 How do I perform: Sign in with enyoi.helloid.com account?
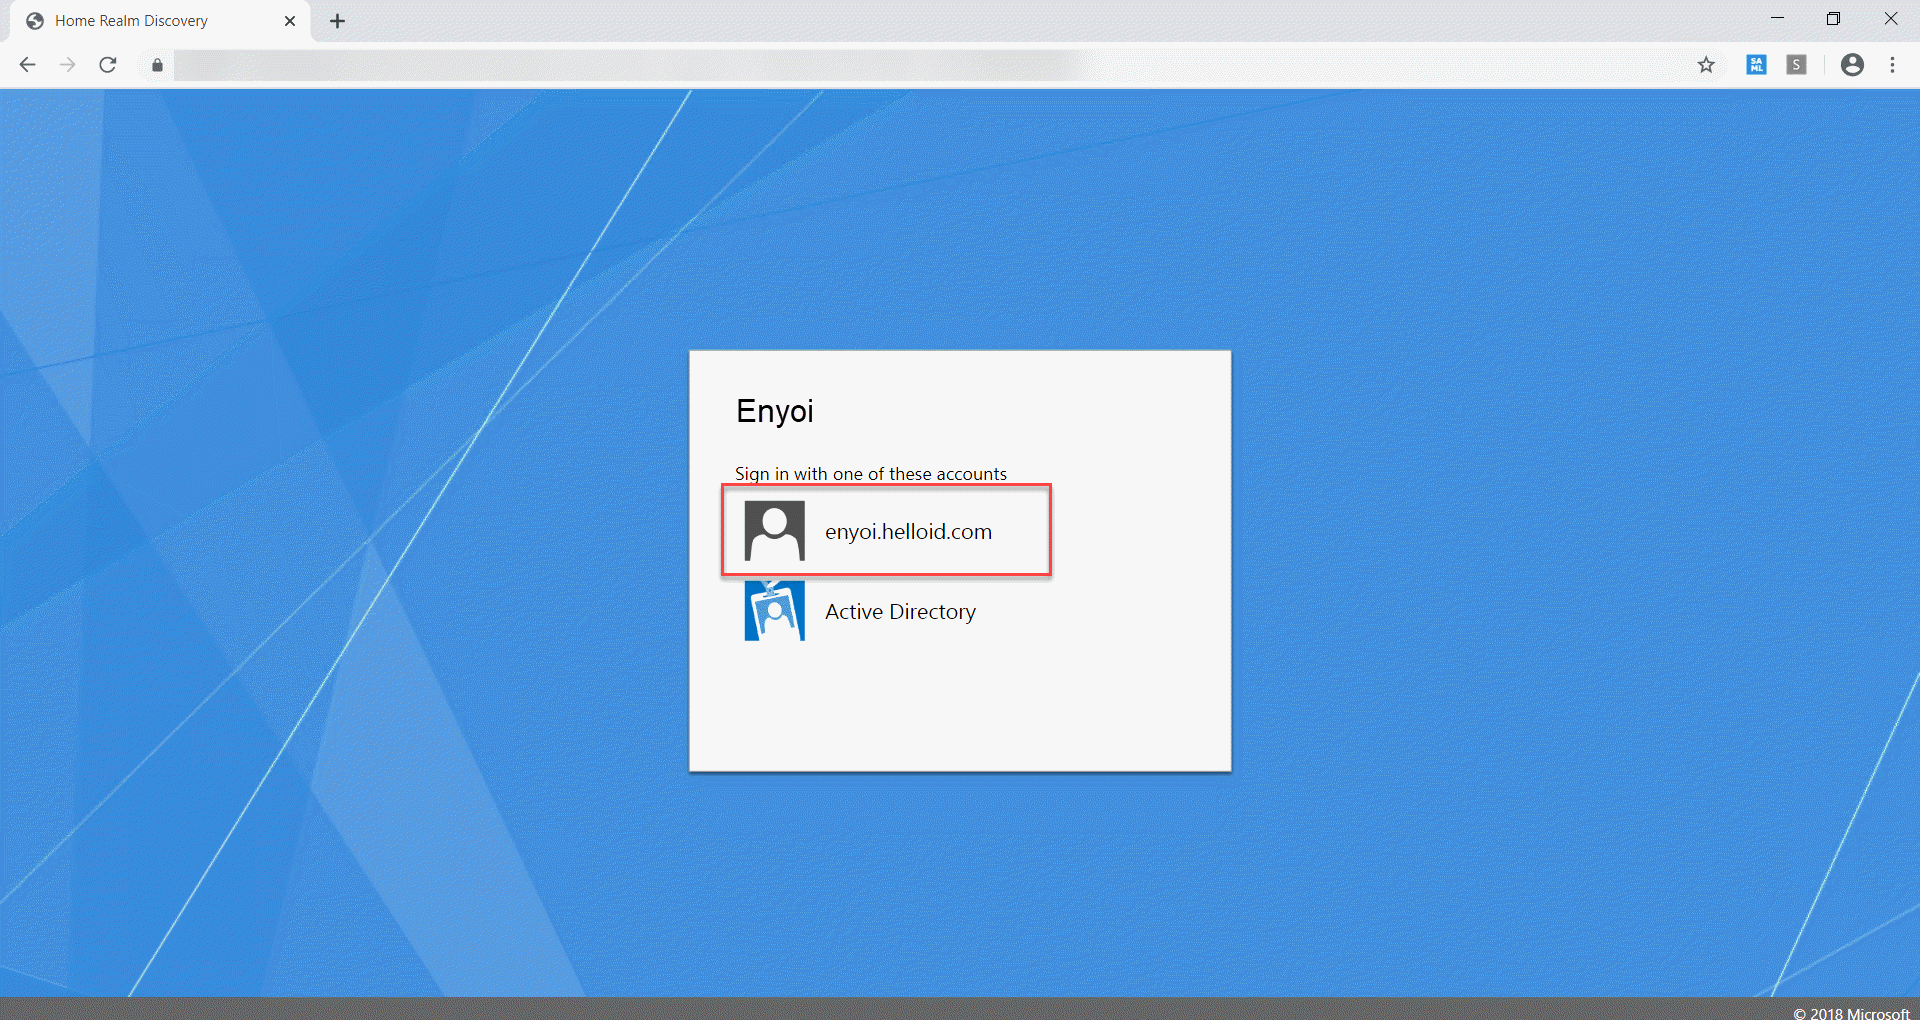click(x=886, y=531)
